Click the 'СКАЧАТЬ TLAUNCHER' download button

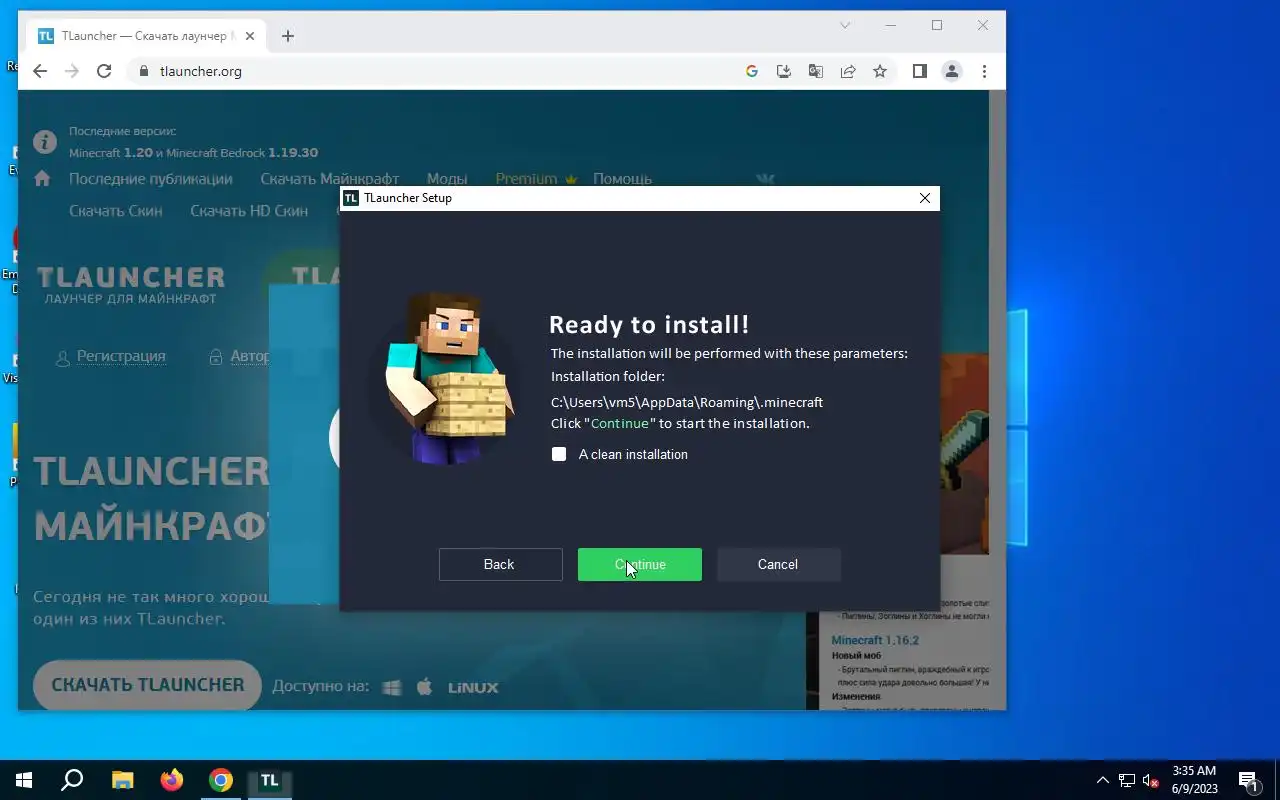(147, 685)
